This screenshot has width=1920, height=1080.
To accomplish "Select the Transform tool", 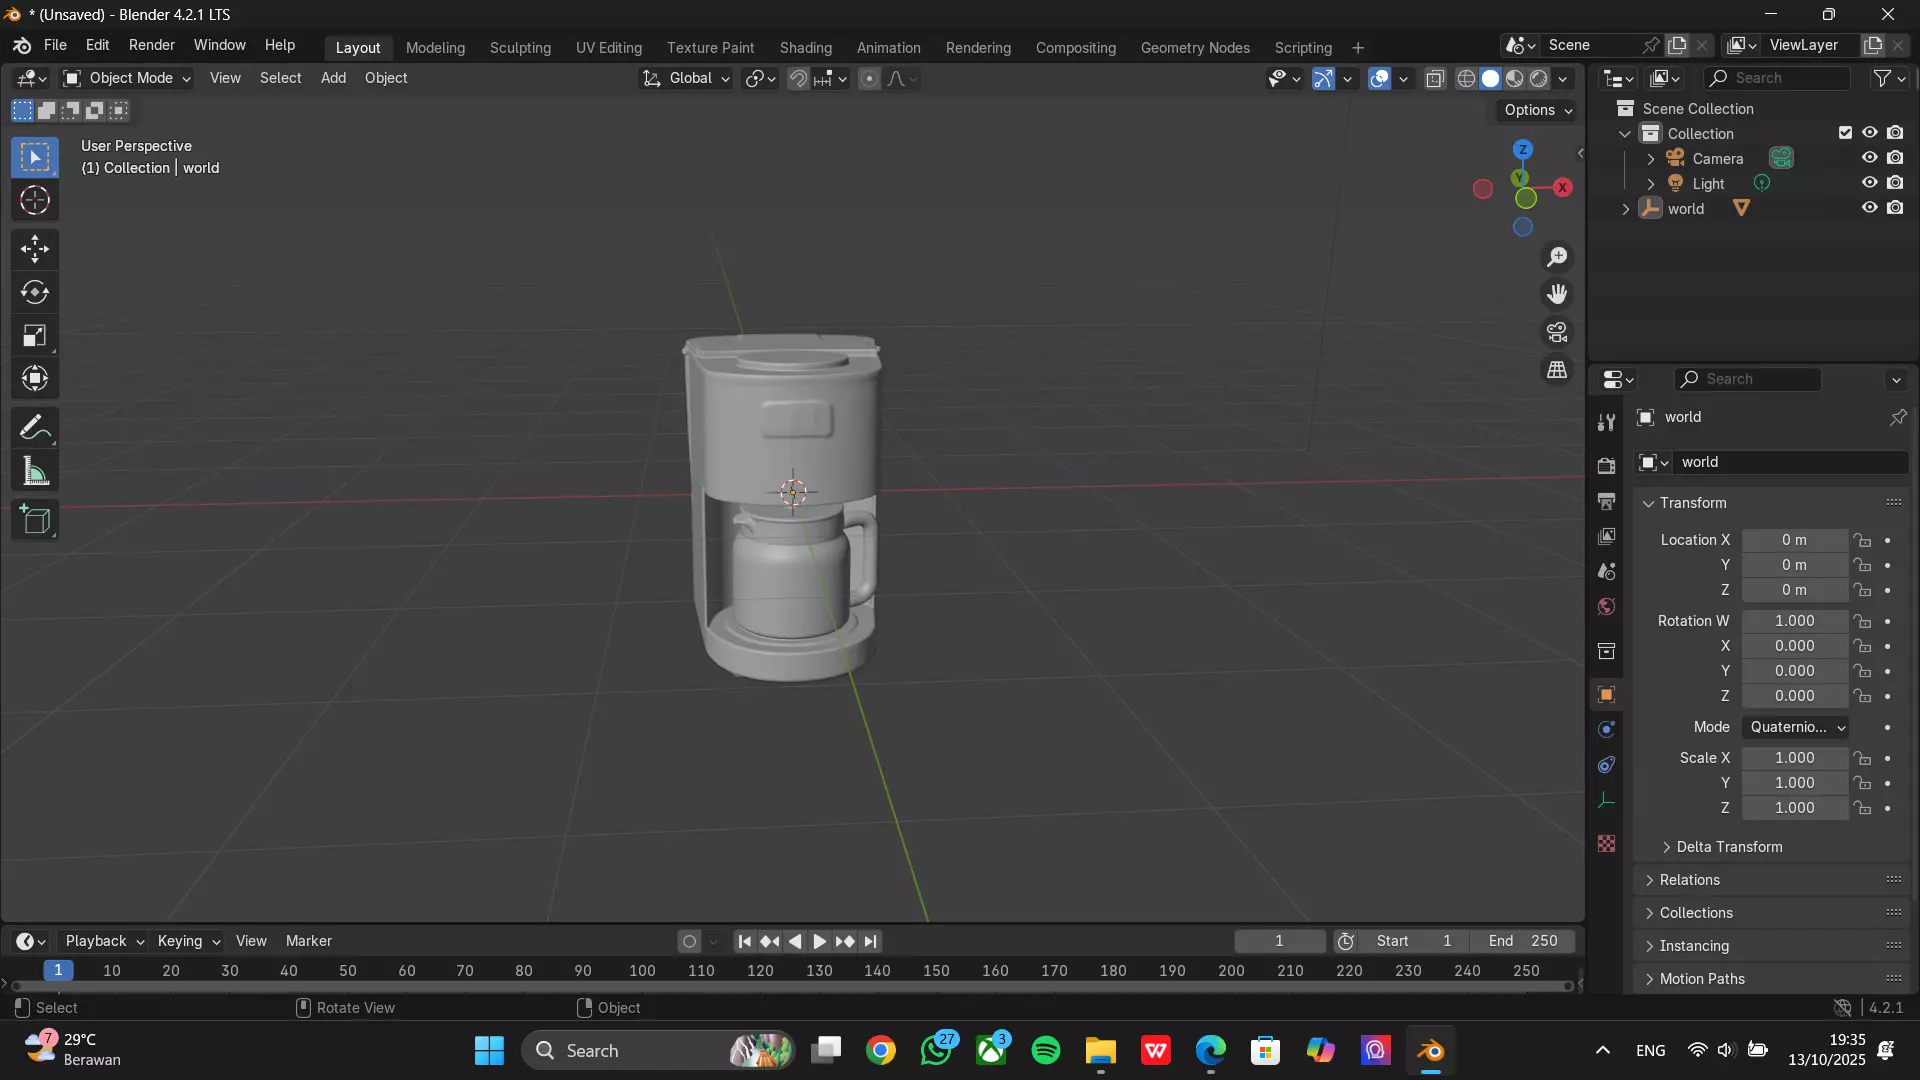I will [x=35, y=378].
